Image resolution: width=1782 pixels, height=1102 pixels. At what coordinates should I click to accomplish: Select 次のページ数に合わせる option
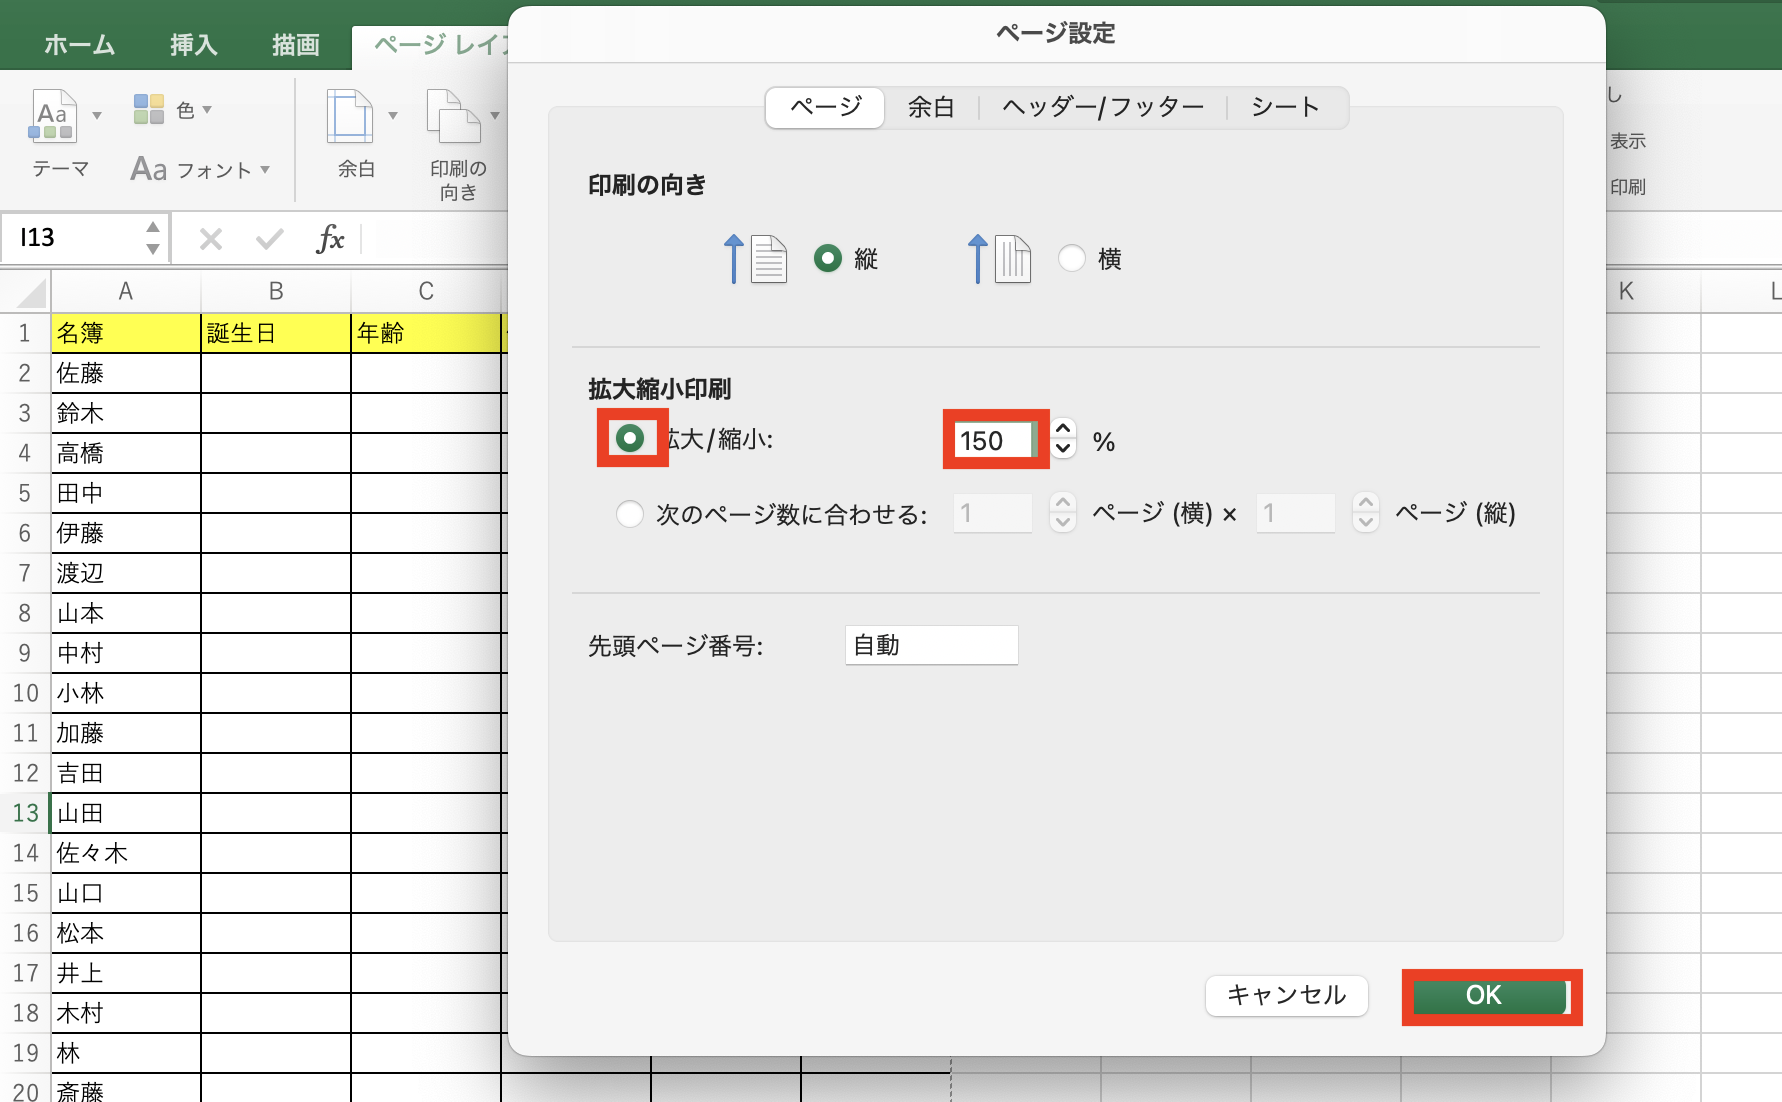coord(630,513)
